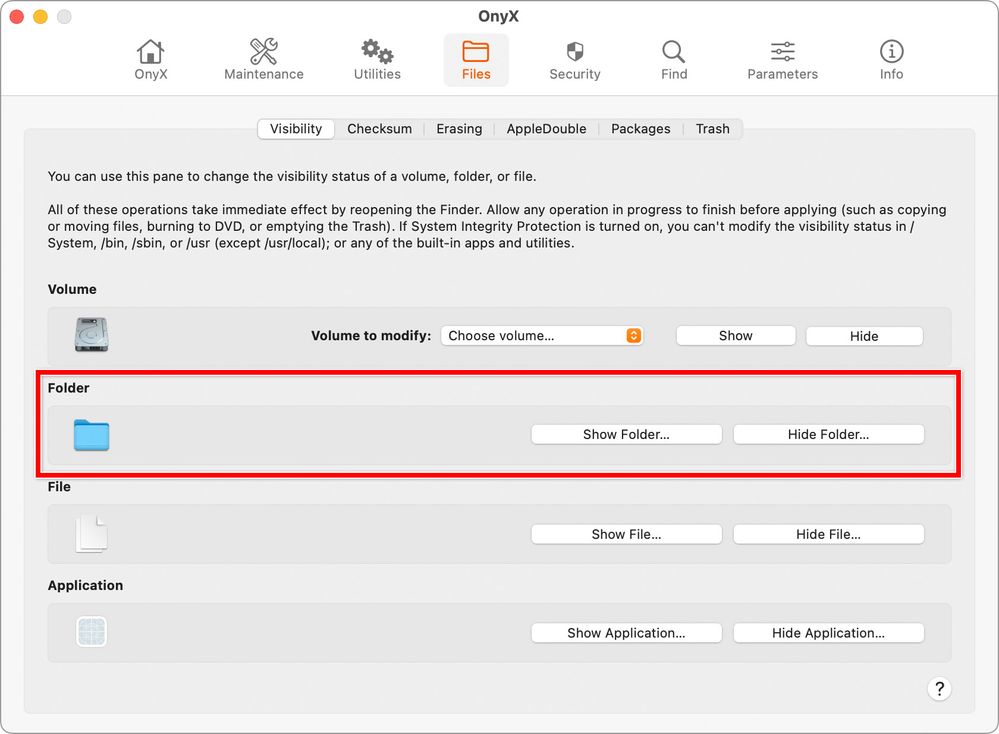Click the blank document file icon

92,534
